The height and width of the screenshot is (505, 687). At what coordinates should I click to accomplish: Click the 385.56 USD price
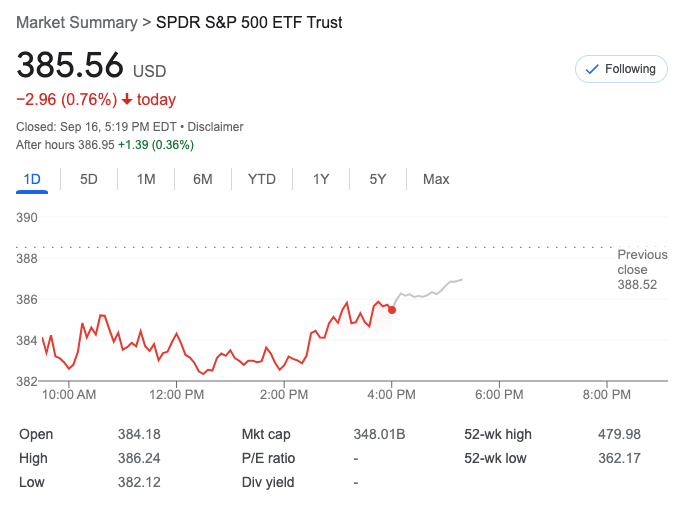(x=70, y=66)
